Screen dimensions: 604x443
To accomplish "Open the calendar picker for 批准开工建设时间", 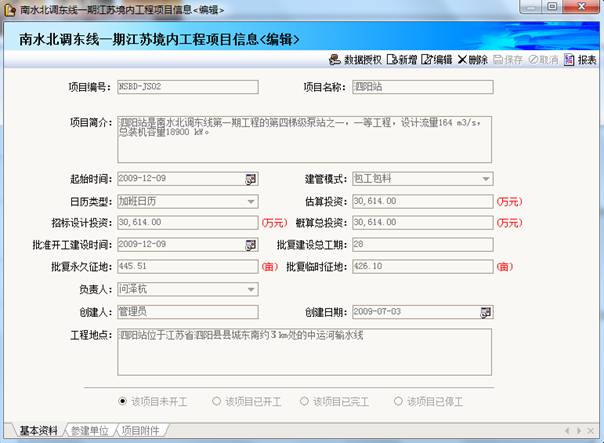I will 251,244.
